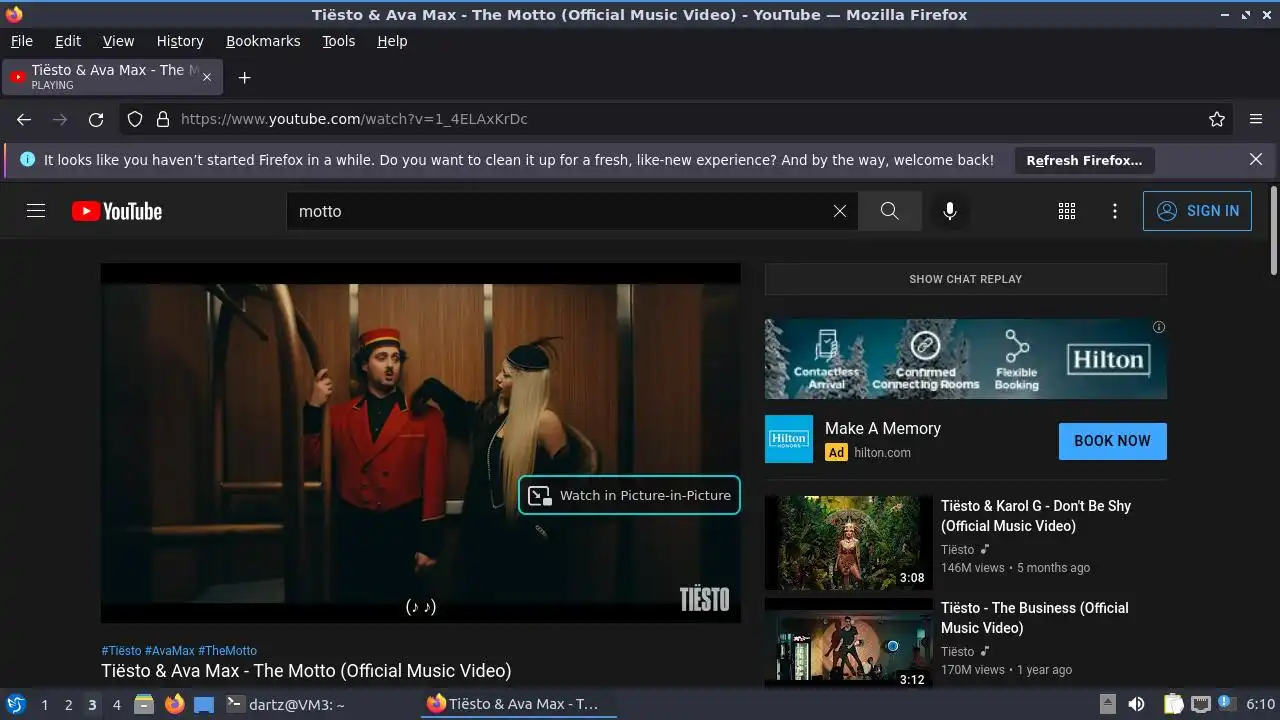Image resolution: width=1280 pixels, height=720 pixels.
Task: Open the Firefox application hamburger menu
Action: (1256, 119)
